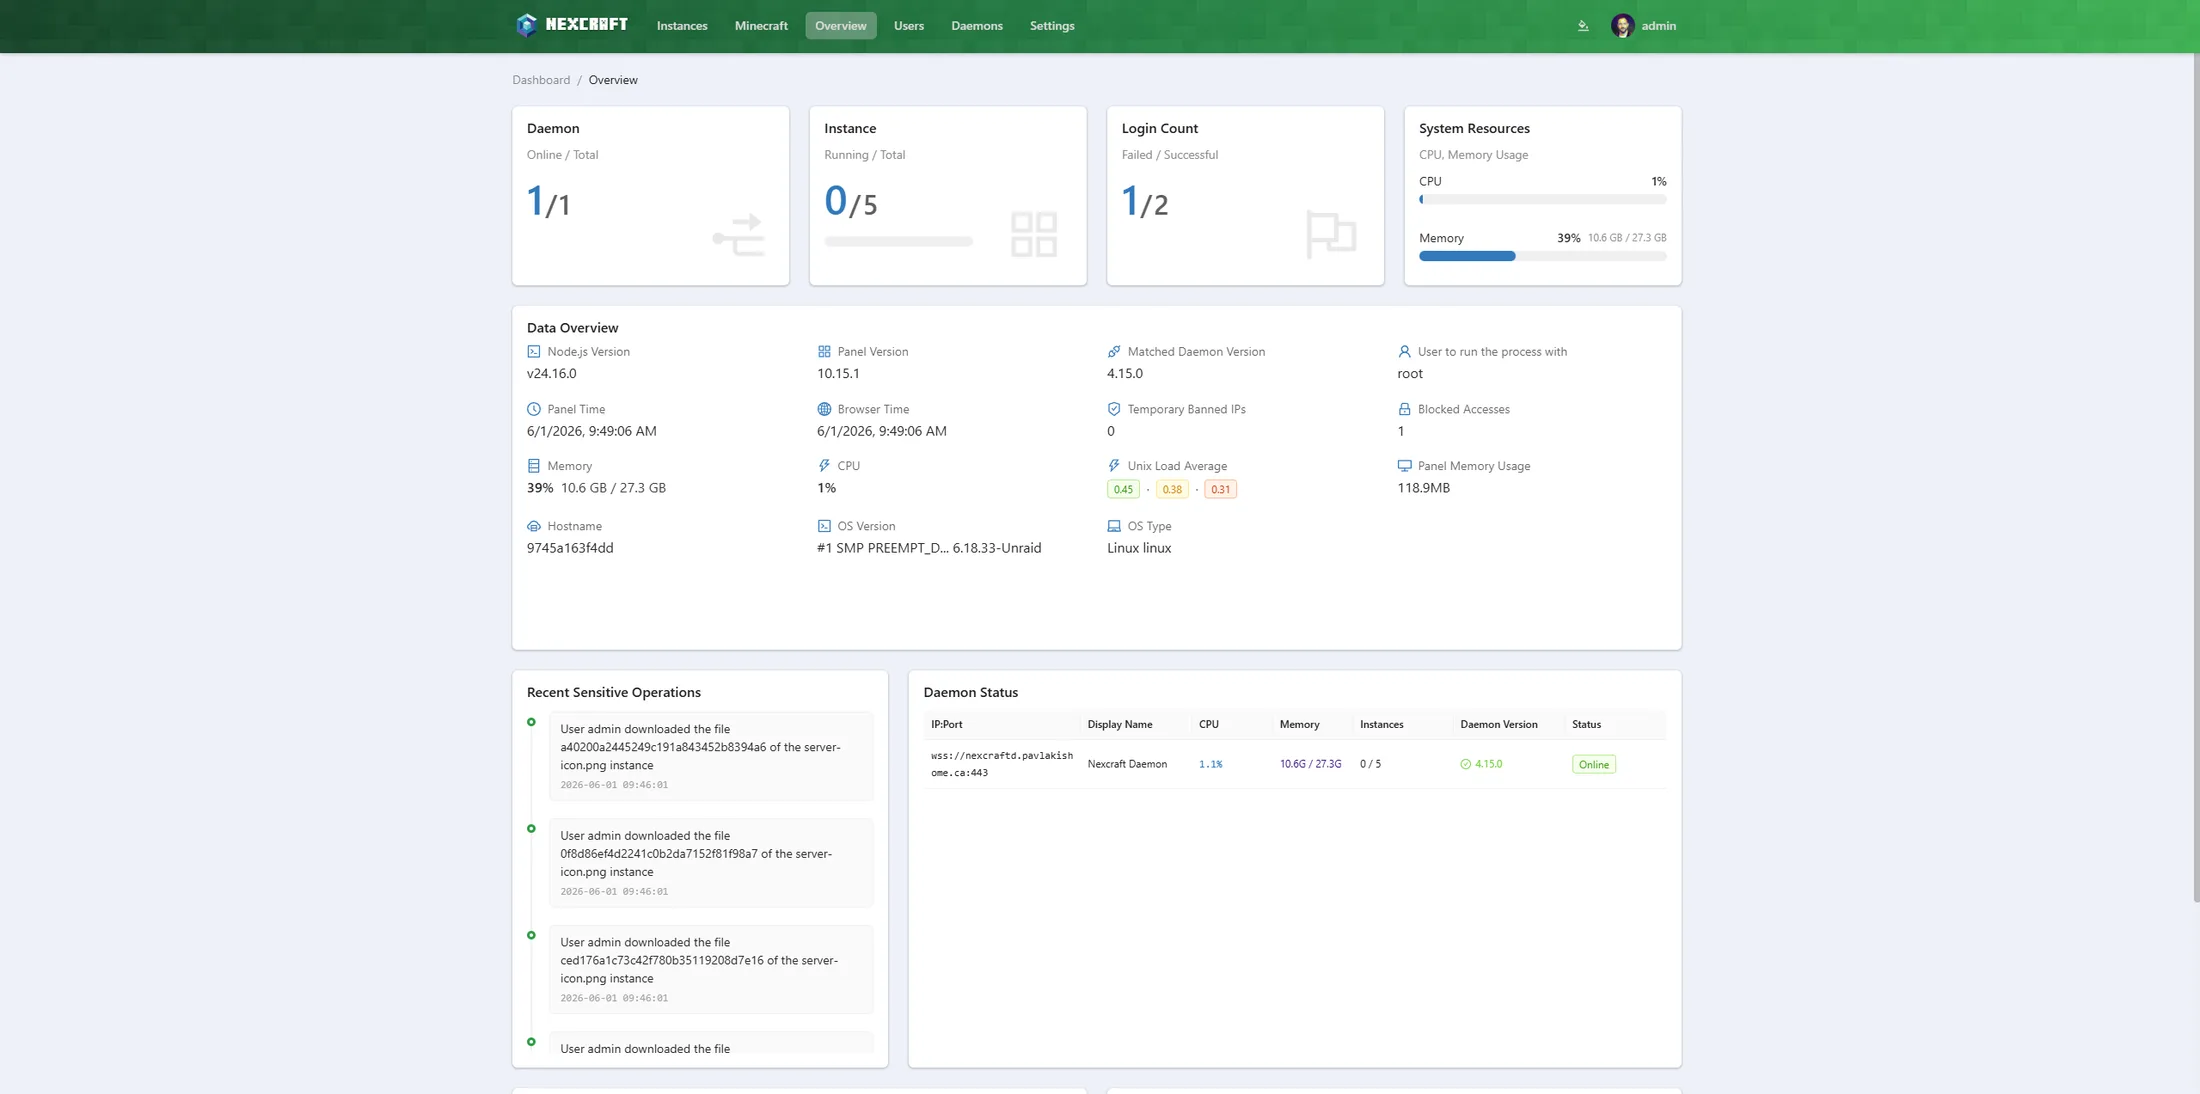
Task: Click the admin user avatar
Action: pos(1622,26)
